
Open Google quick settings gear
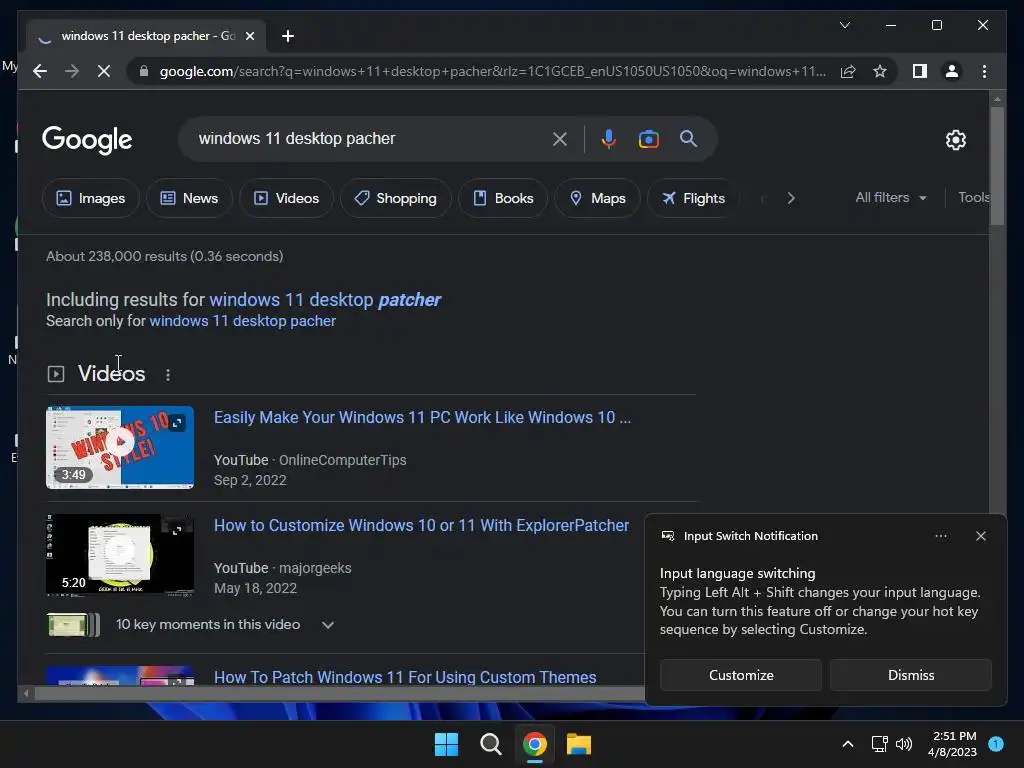[x=955, y=139]
